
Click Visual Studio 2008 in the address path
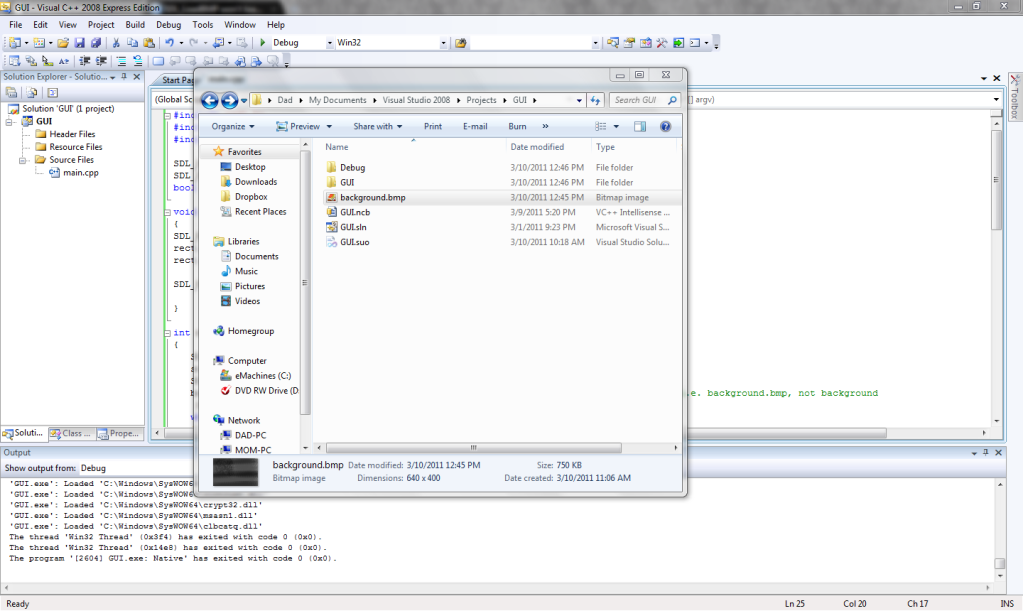tap(416, 100)
